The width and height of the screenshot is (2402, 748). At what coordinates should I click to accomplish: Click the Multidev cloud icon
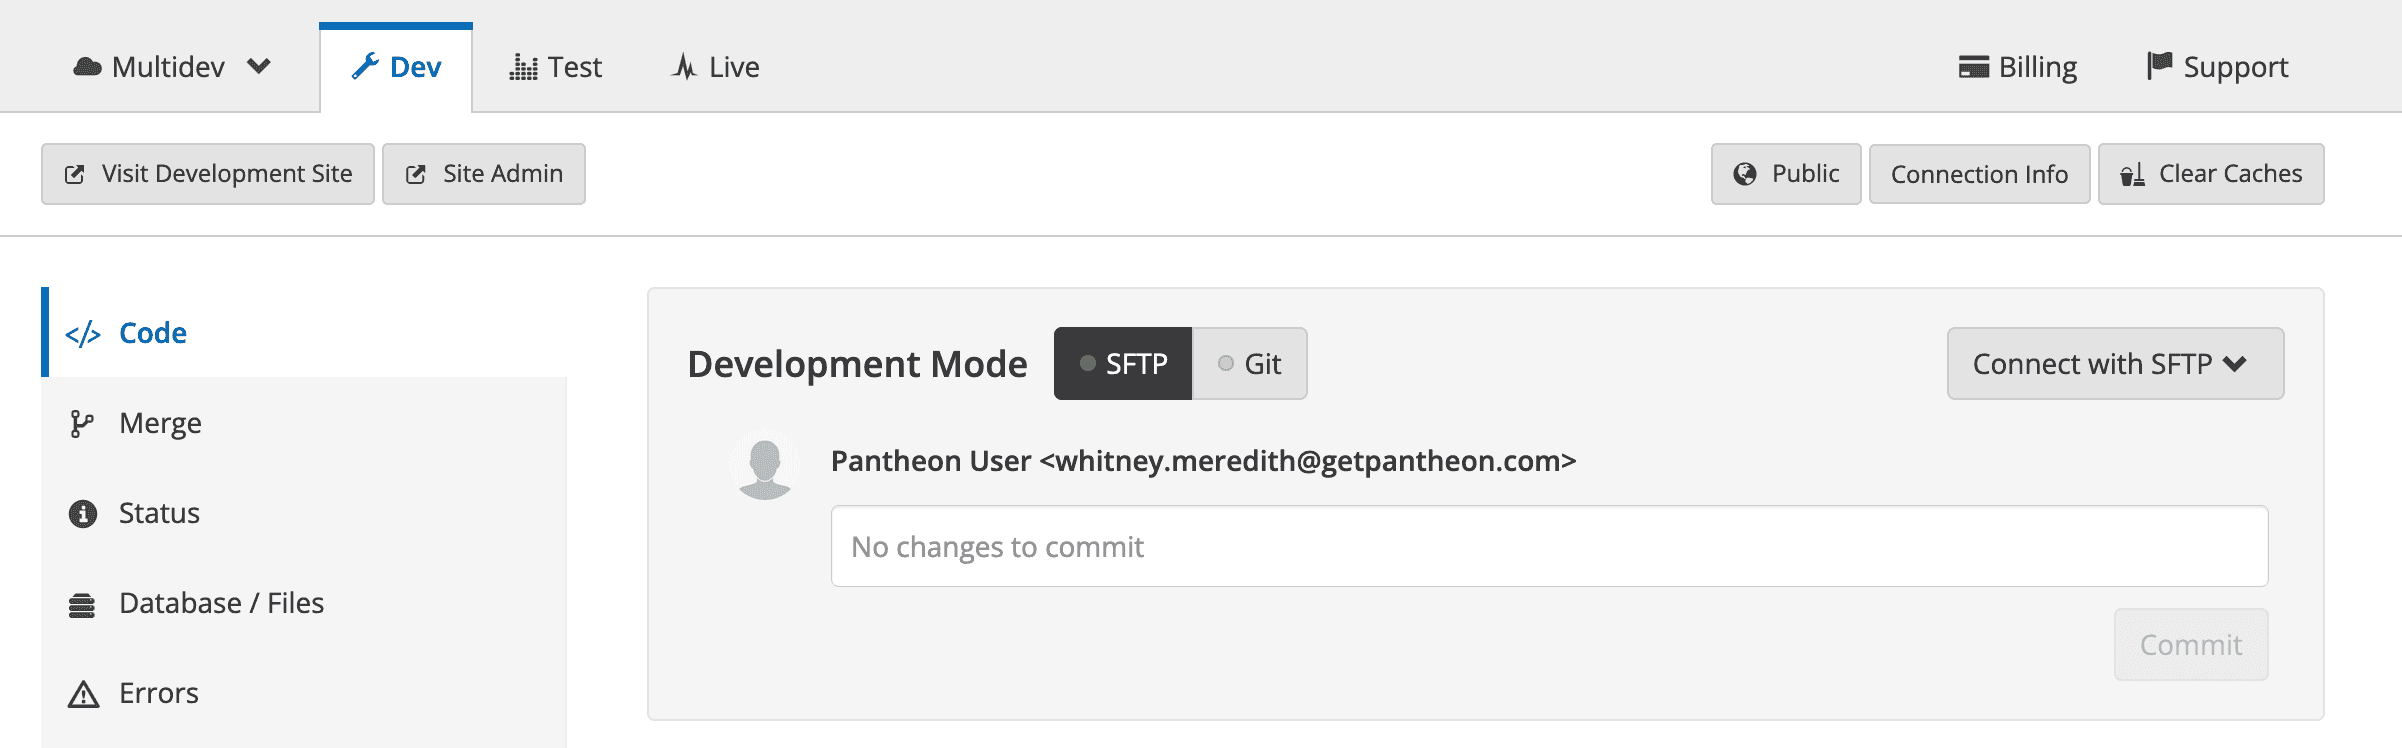[90, 65]
